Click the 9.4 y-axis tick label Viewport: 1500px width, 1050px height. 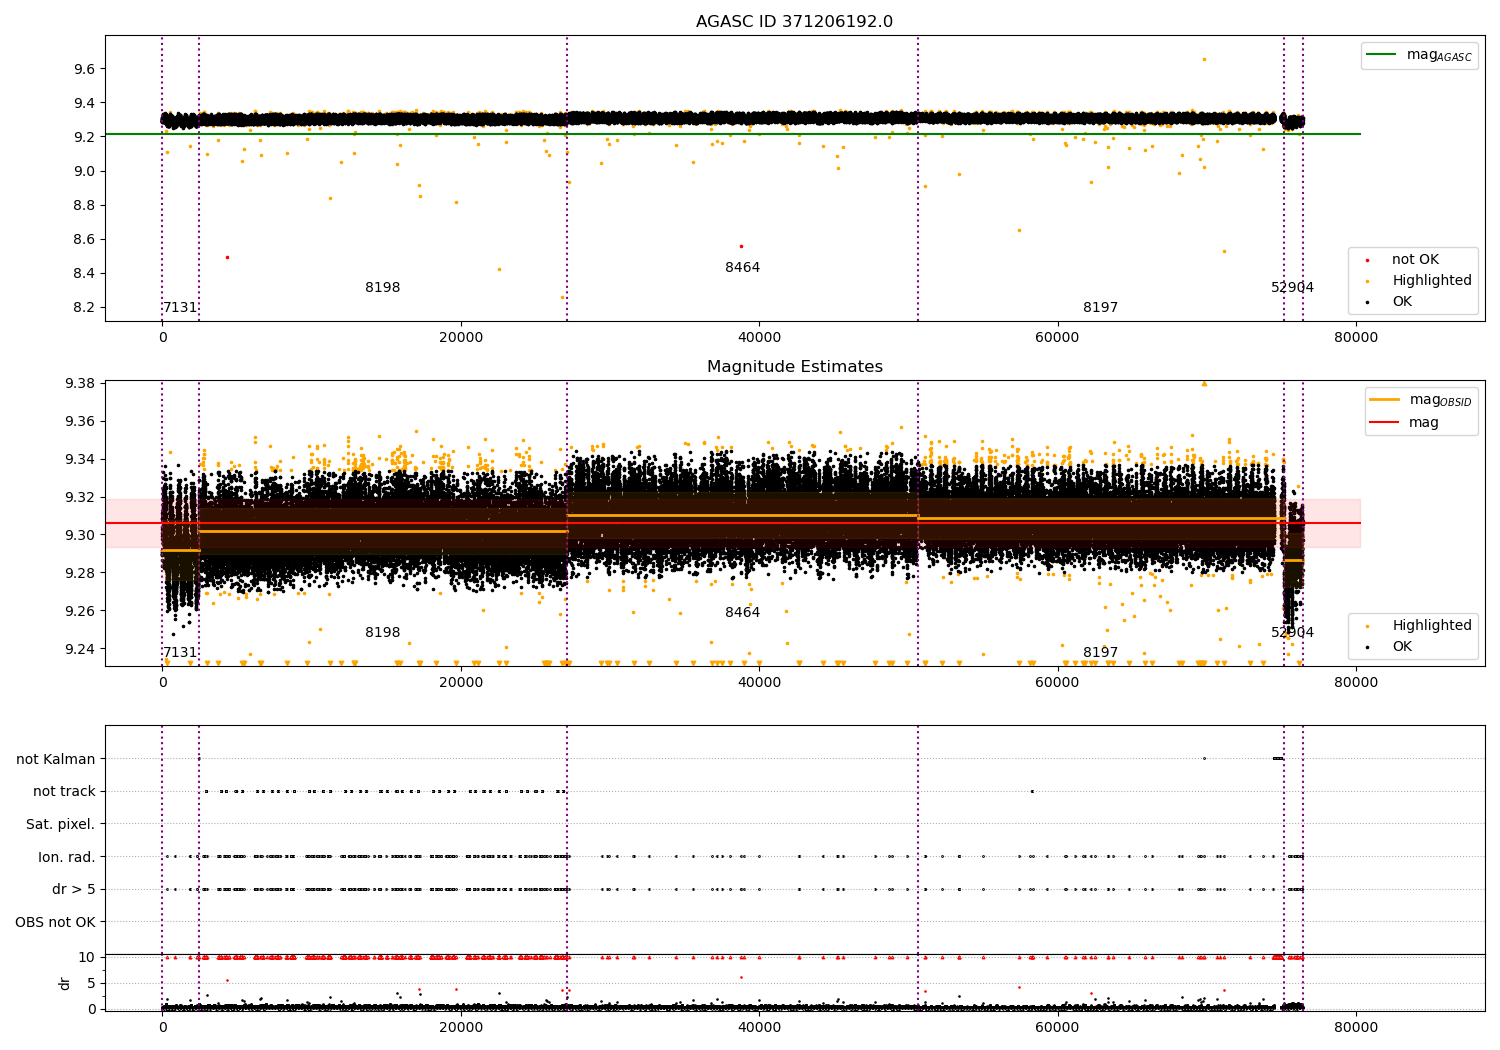(84, 103)
